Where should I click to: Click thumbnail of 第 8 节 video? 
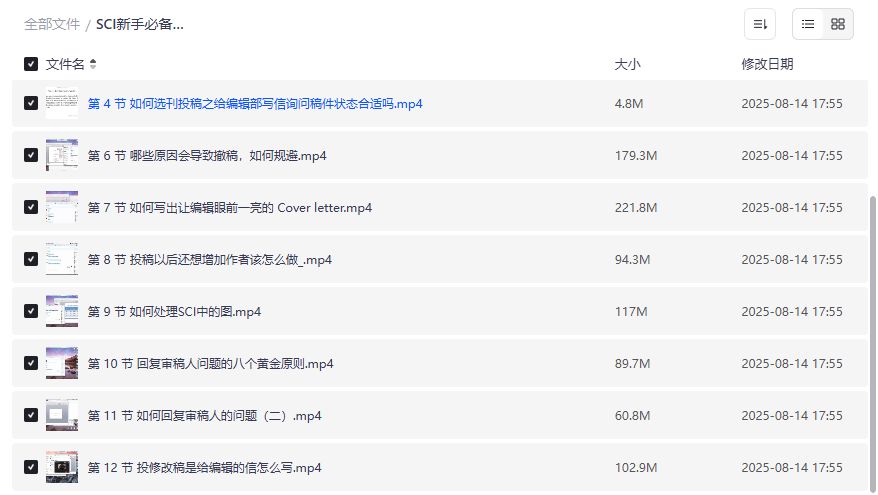[x=62, y=259]
